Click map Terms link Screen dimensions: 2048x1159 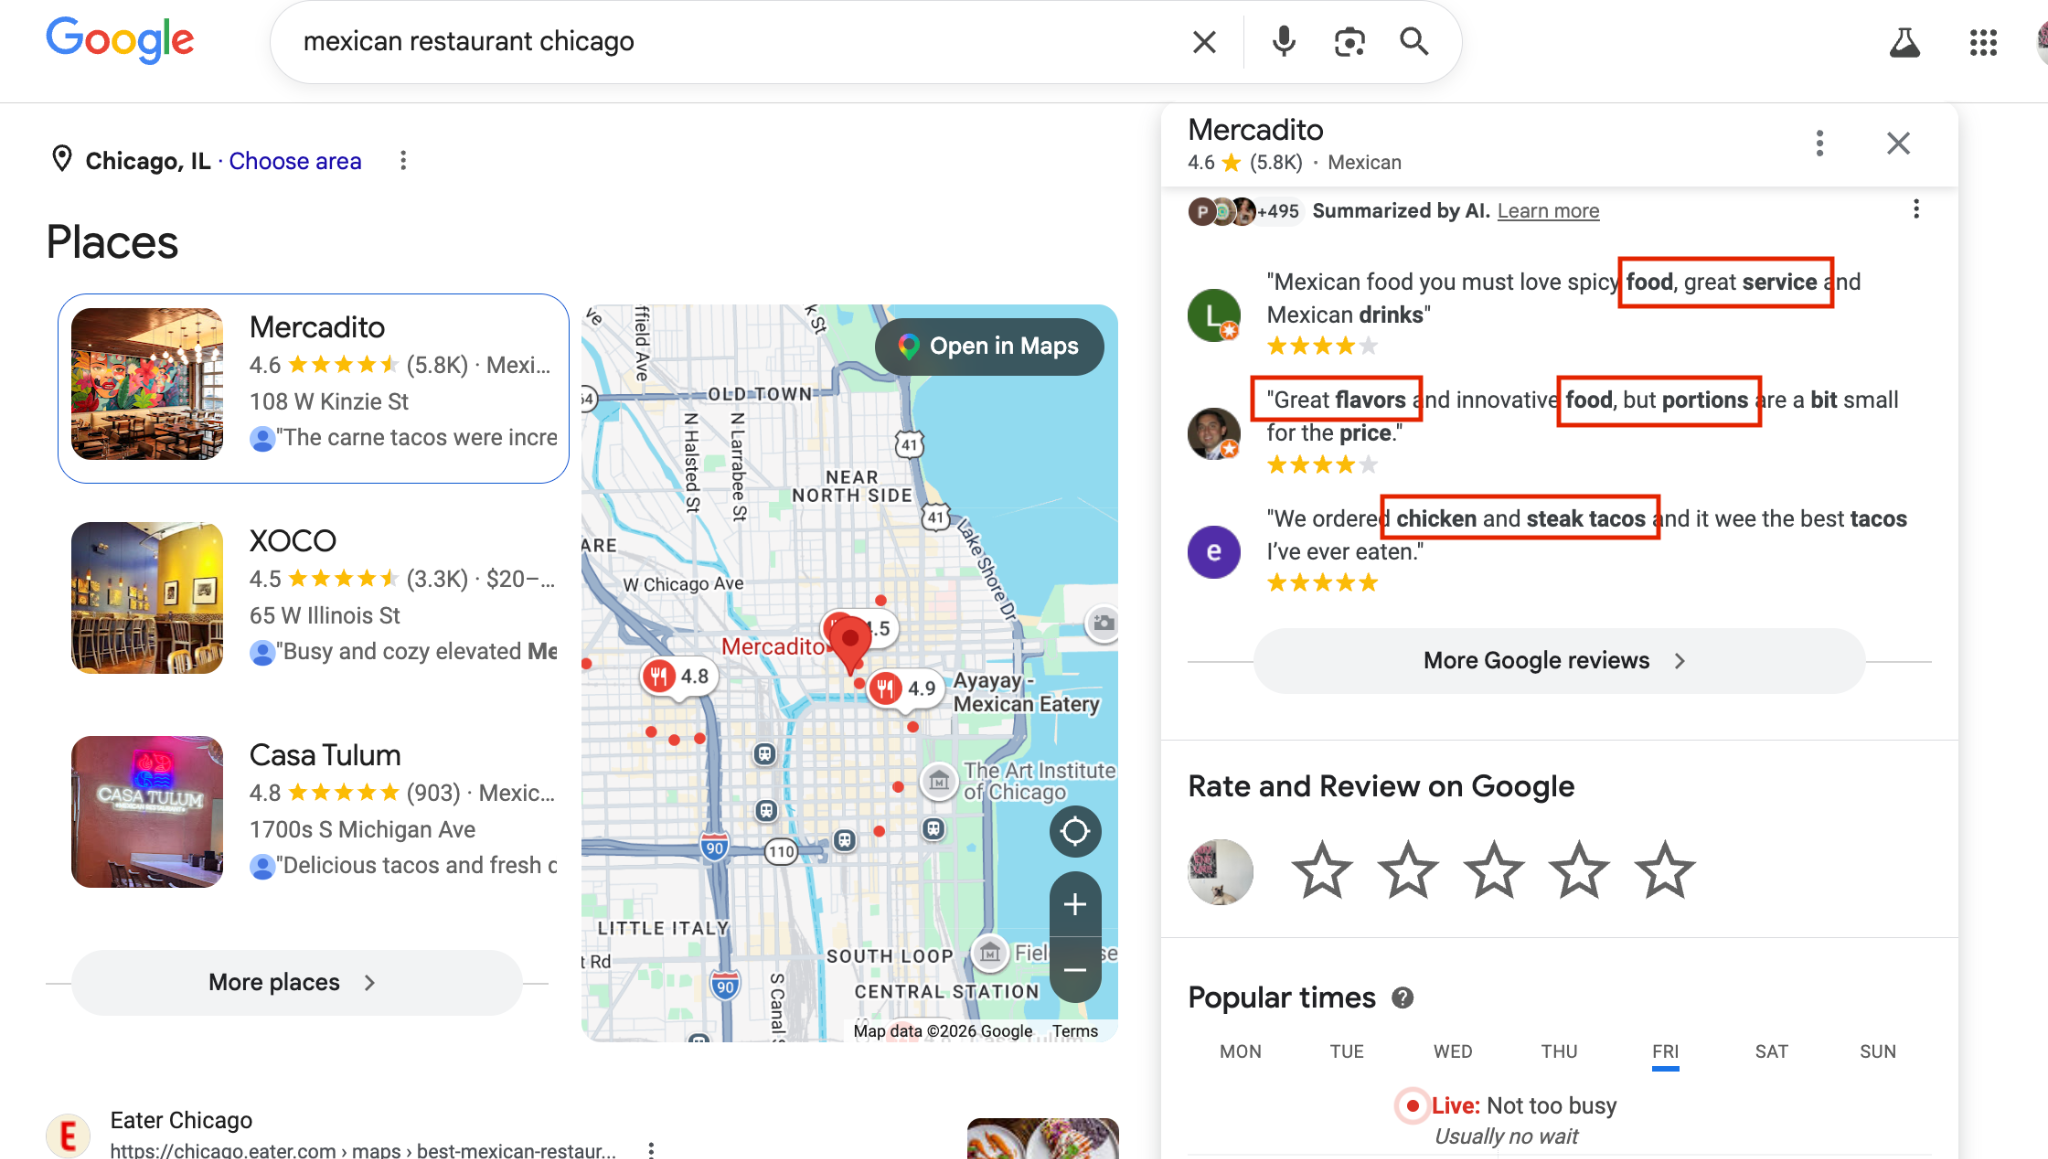1075,1031
